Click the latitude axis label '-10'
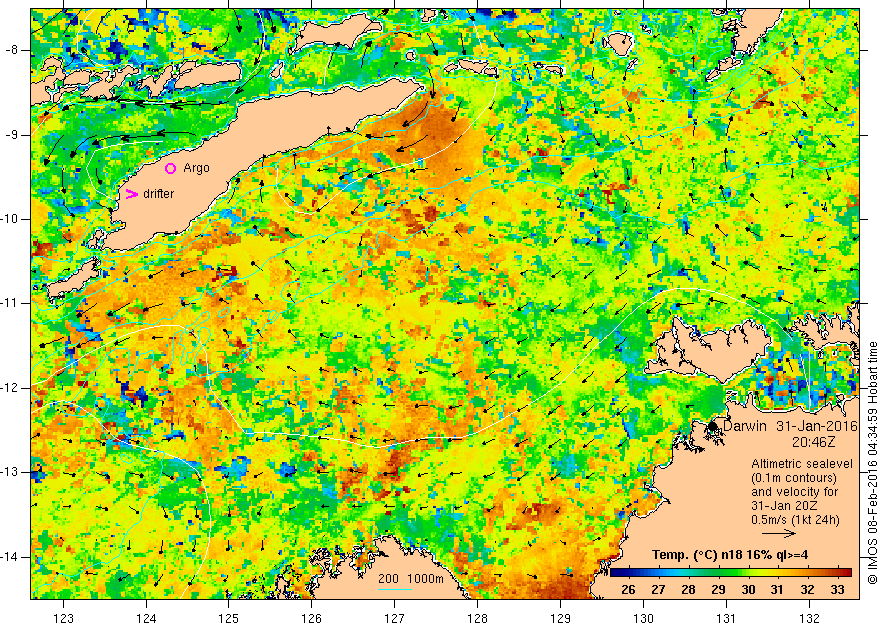This screenshot has width=880, height=630. point(9,219)
